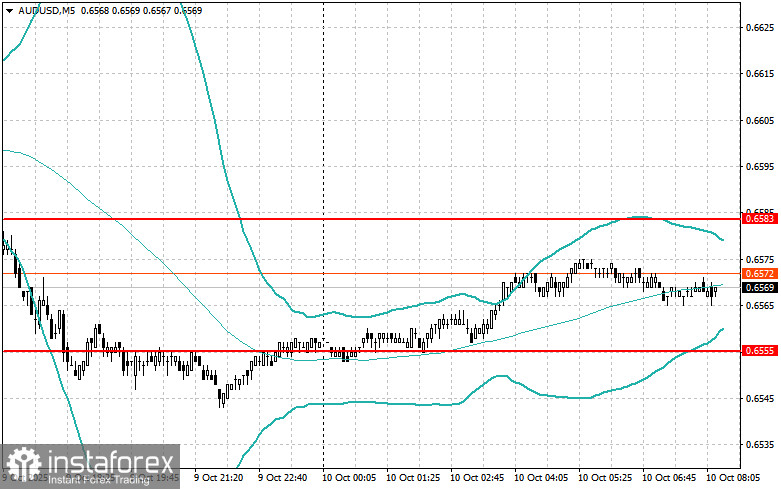Click the 0.6605 price axis value
This screenshot has height=489, width=781.
(760, 120)
